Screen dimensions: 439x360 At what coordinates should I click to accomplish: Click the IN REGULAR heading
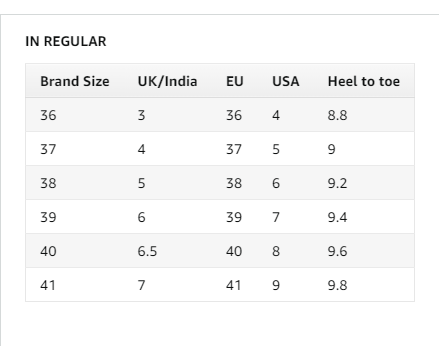66,41
